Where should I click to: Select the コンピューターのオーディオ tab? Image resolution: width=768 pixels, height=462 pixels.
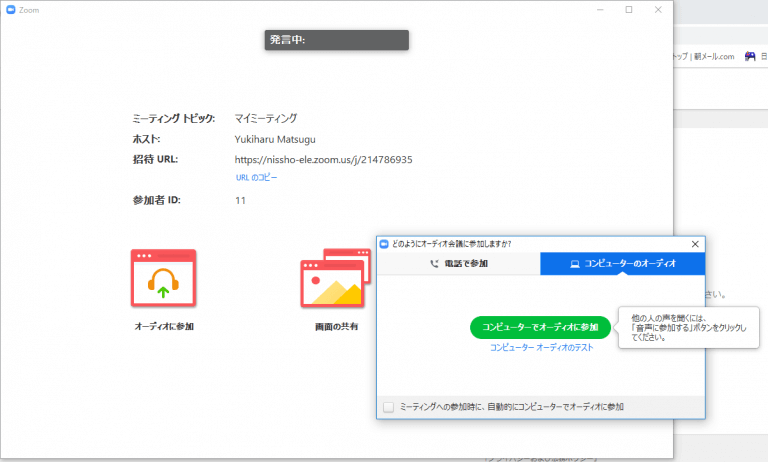[x=623, y=264]
